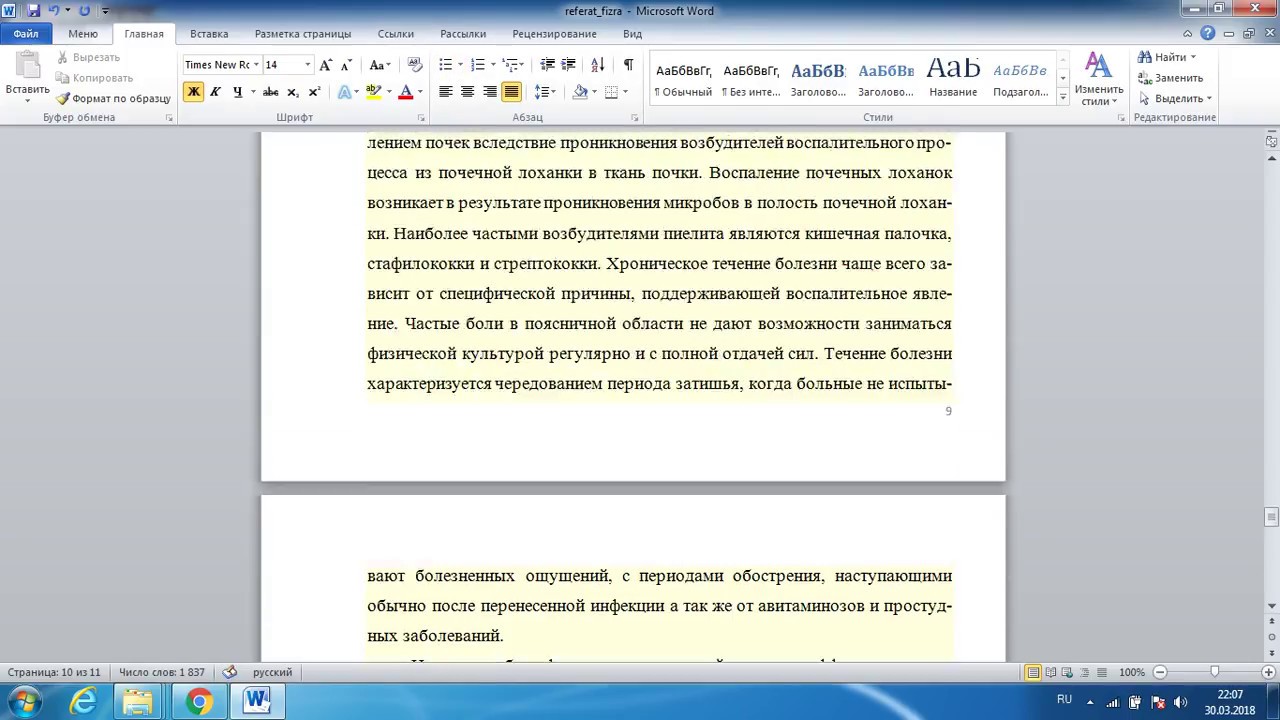Toggle italic formatting
Image resolution: width=1280 pixels, height=720 pixels.
(215, 92)
